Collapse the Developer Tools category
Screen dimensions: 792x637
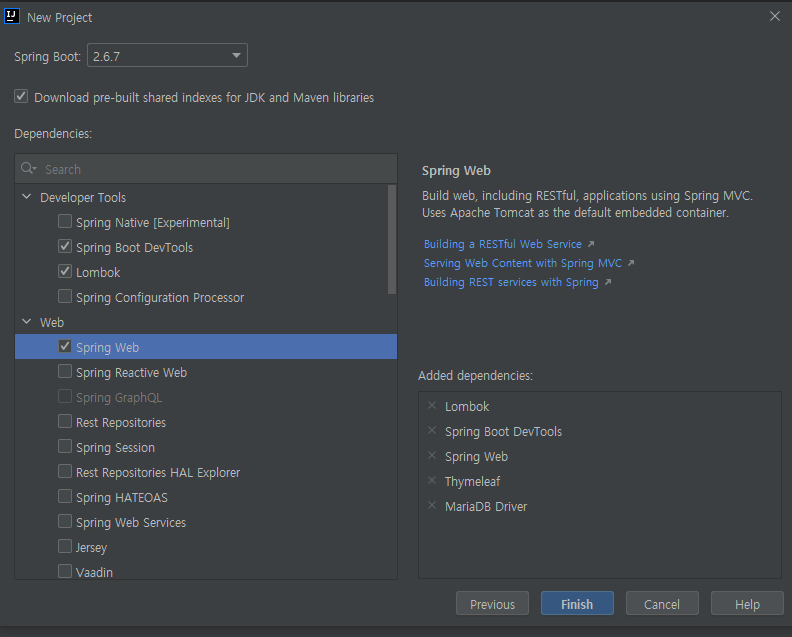(27, 197)
